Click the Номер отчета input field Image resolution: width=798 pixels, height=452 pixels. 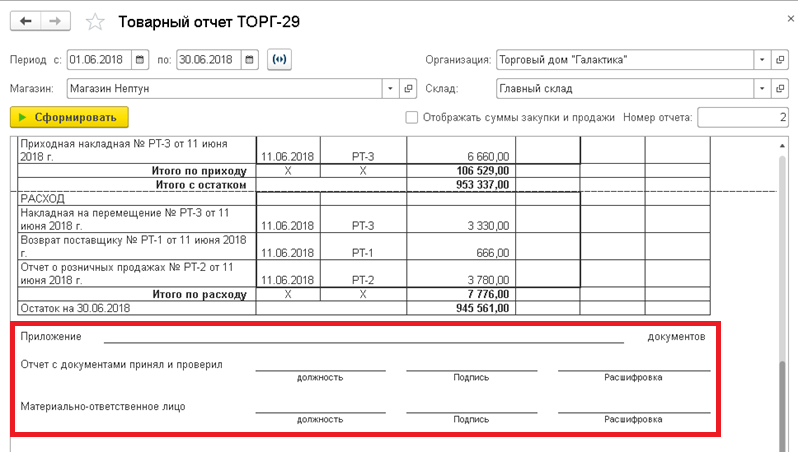tap(743, 118)
